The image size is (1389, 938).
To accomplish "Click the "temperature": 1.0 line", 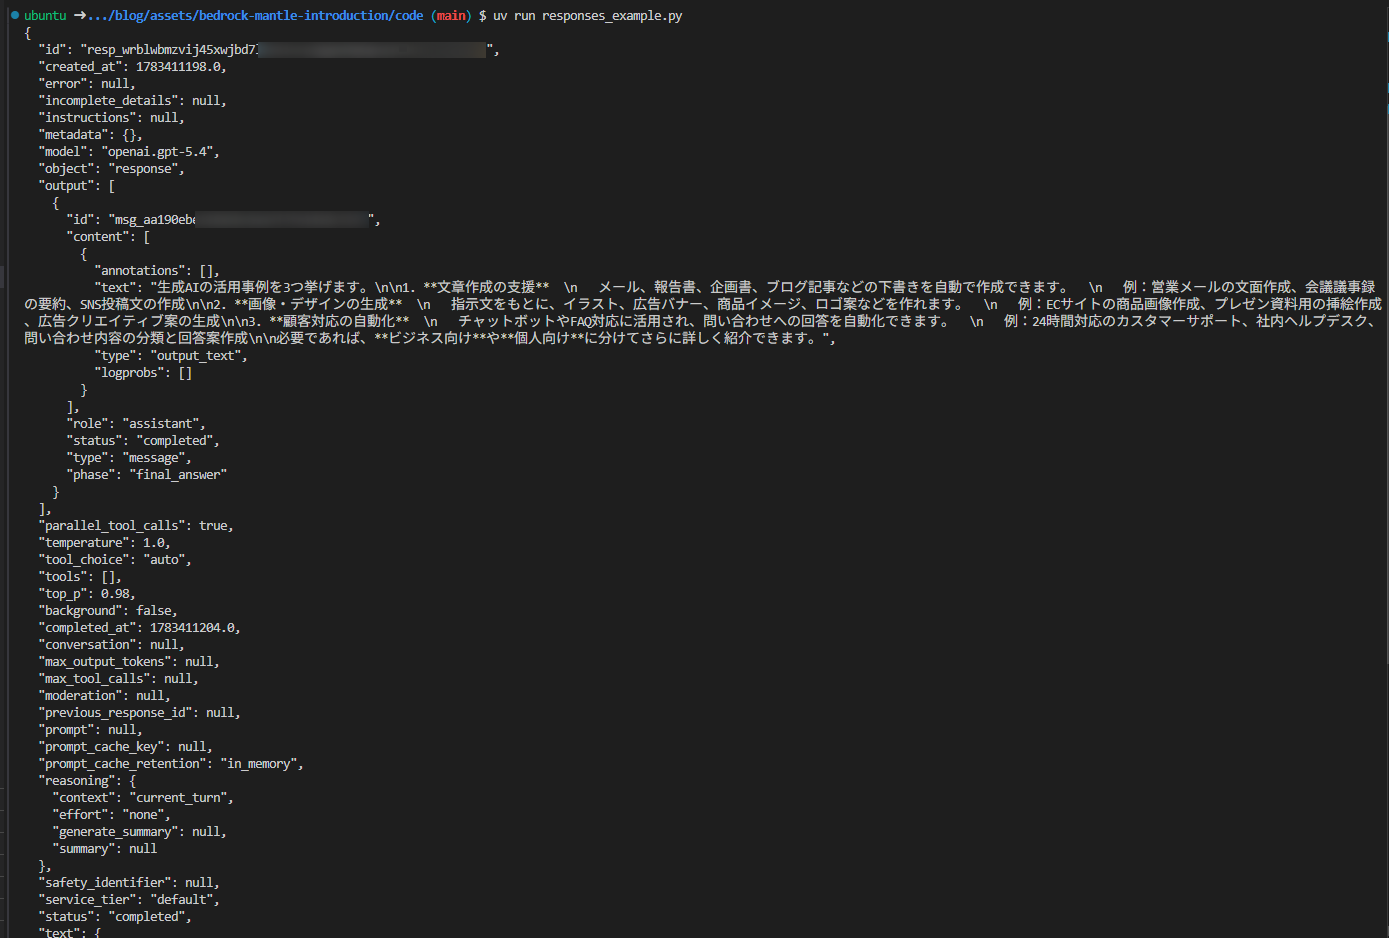I will click(x=105, y=543).
